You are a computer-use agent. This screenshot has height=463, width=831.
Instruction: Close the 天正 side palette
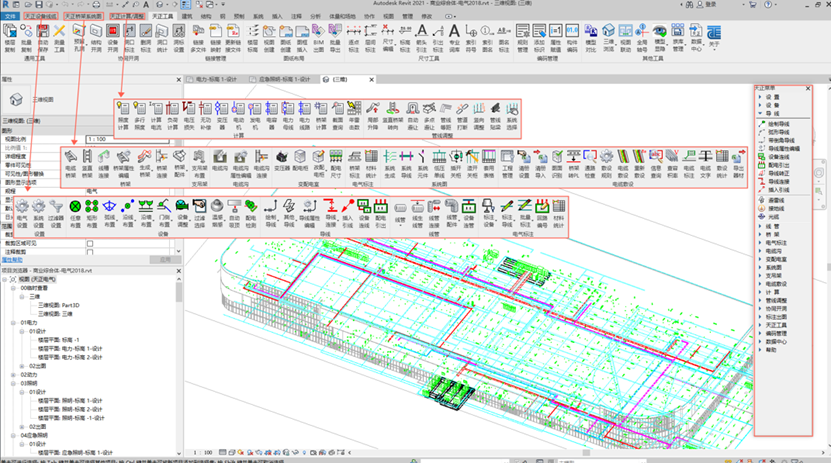click(x=808, y=88)
